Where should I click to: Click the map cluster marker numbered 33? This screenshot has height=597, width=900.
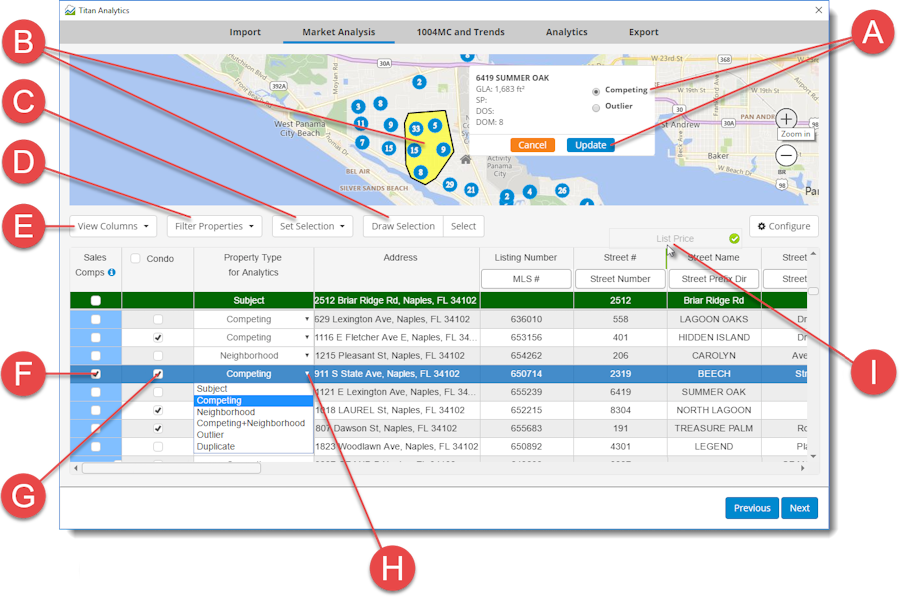[x=416, y=129]
